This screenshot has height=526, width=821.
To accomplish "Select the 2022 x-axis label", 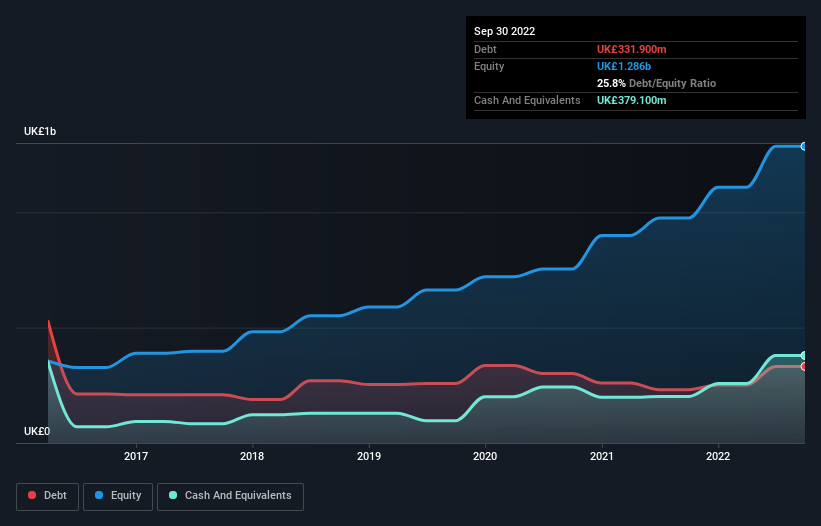I will click(718, 456).
